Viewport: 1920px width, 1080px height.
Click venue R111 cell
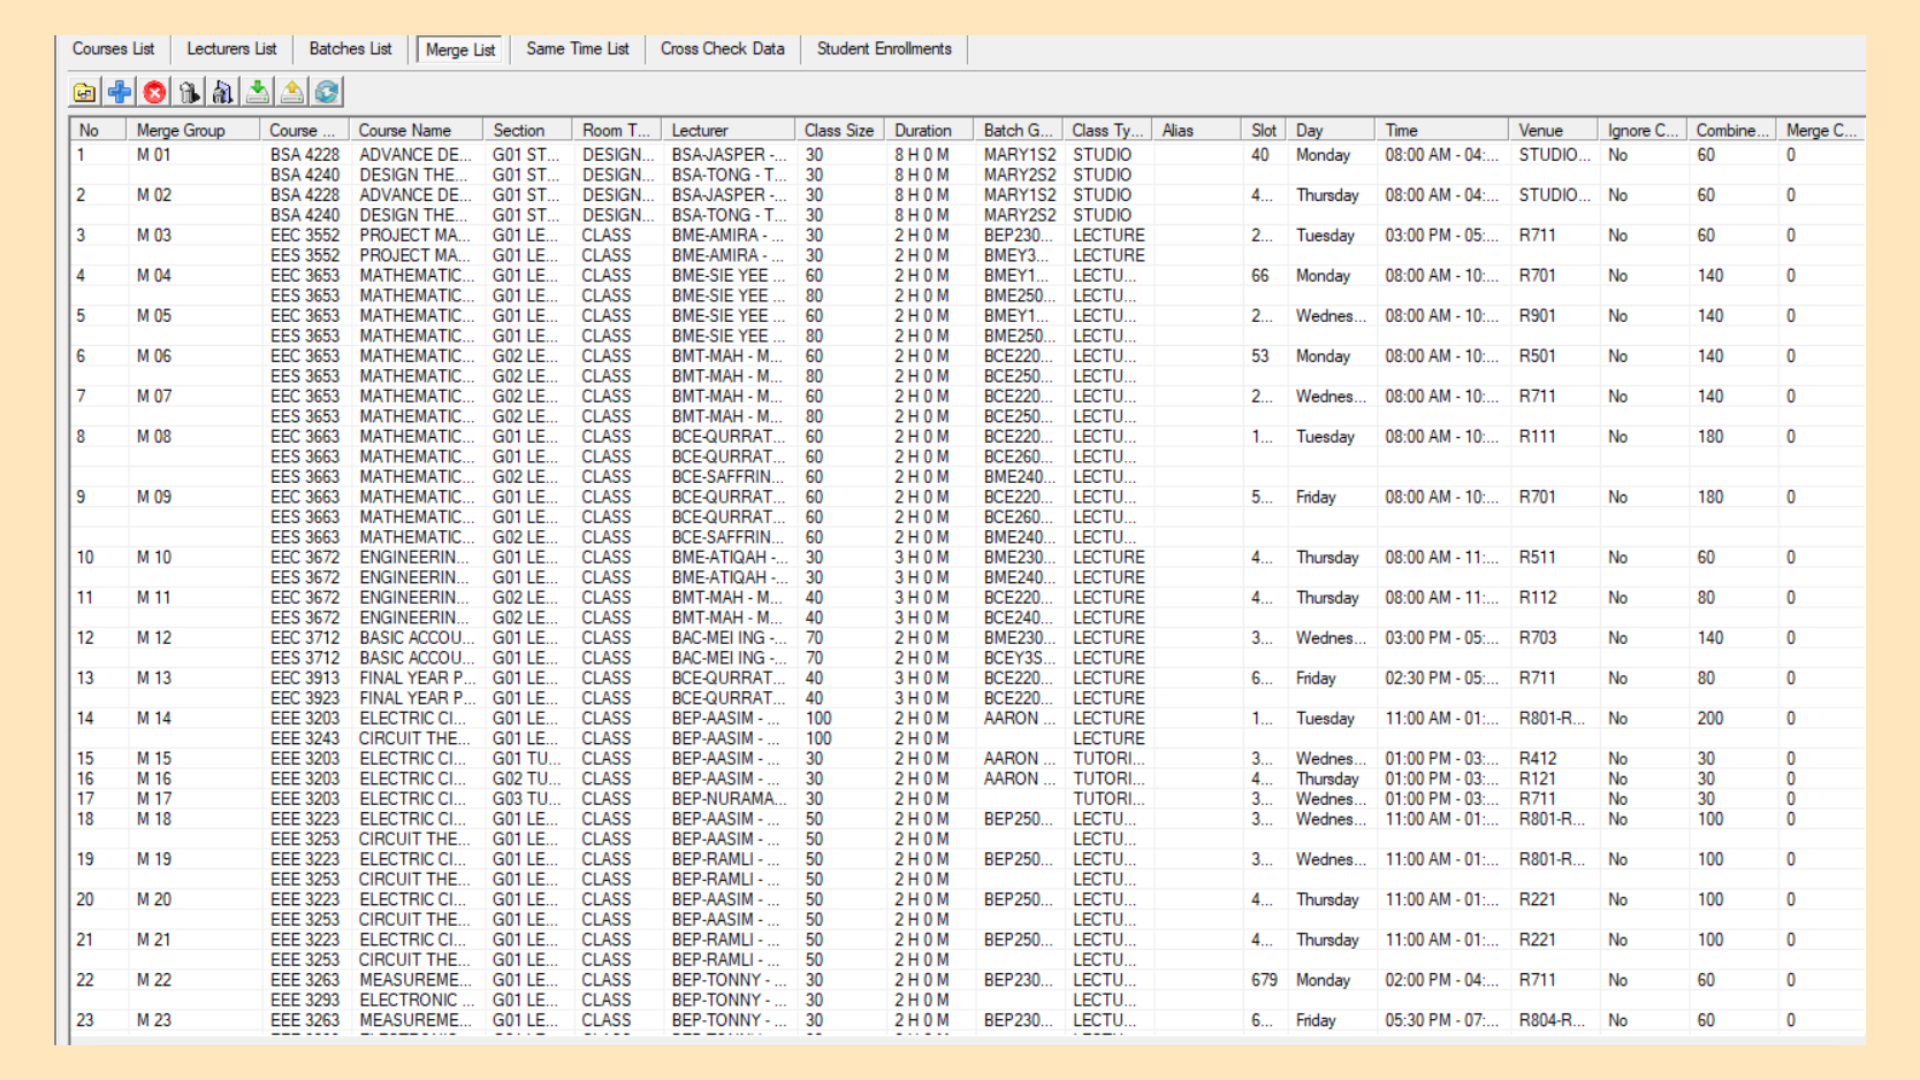[x=1537, y=437]
